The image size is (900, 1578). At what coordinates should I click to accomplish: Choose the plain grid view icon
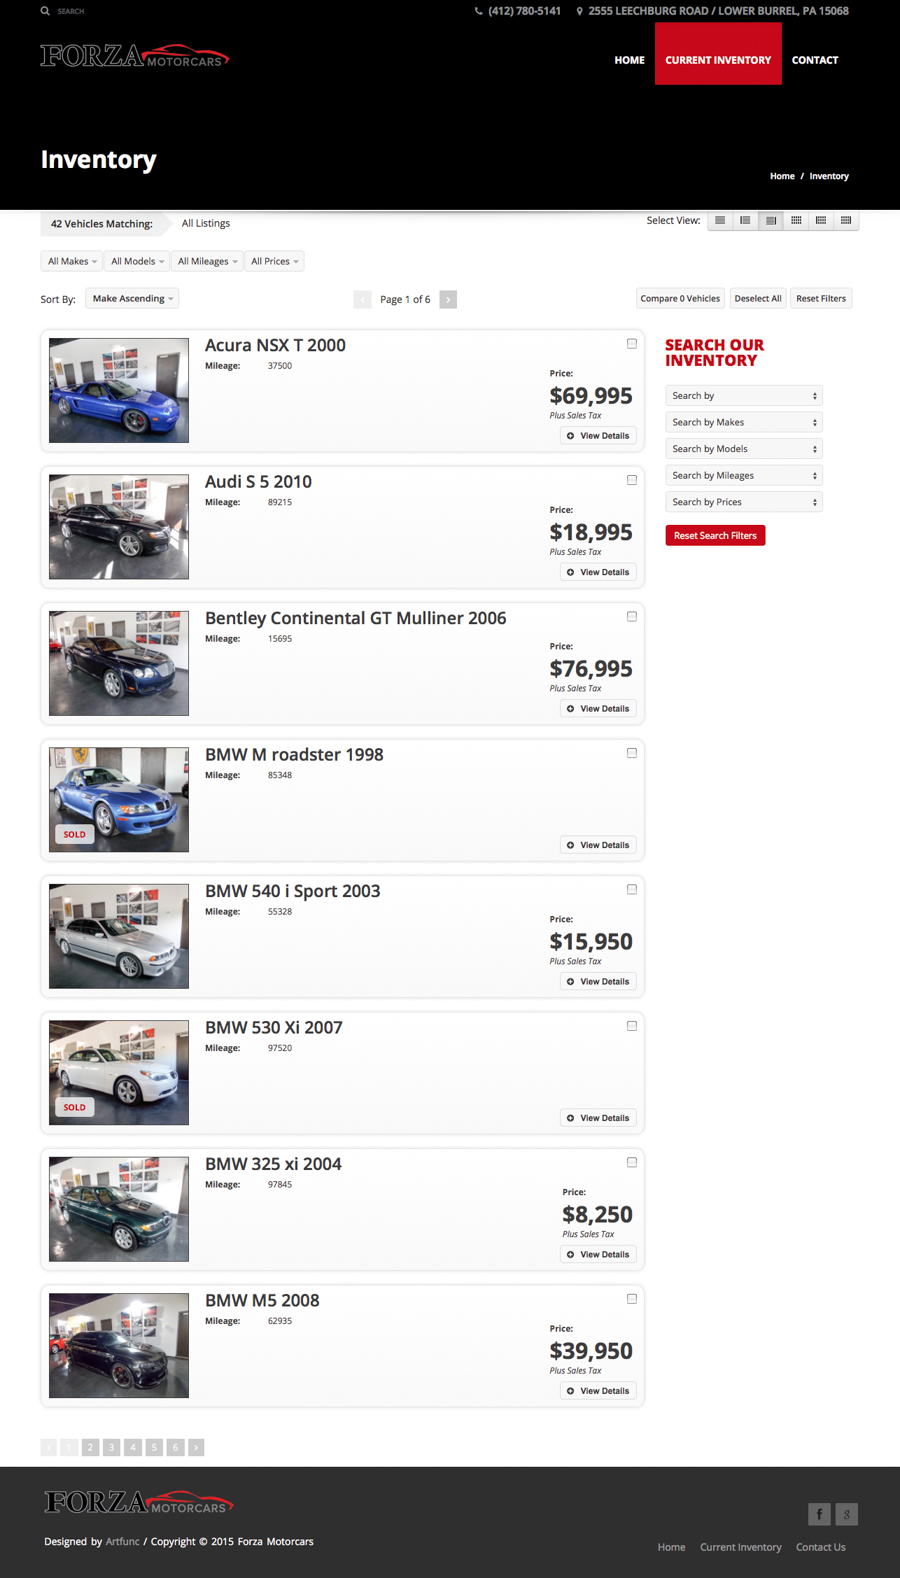[796, 220]
